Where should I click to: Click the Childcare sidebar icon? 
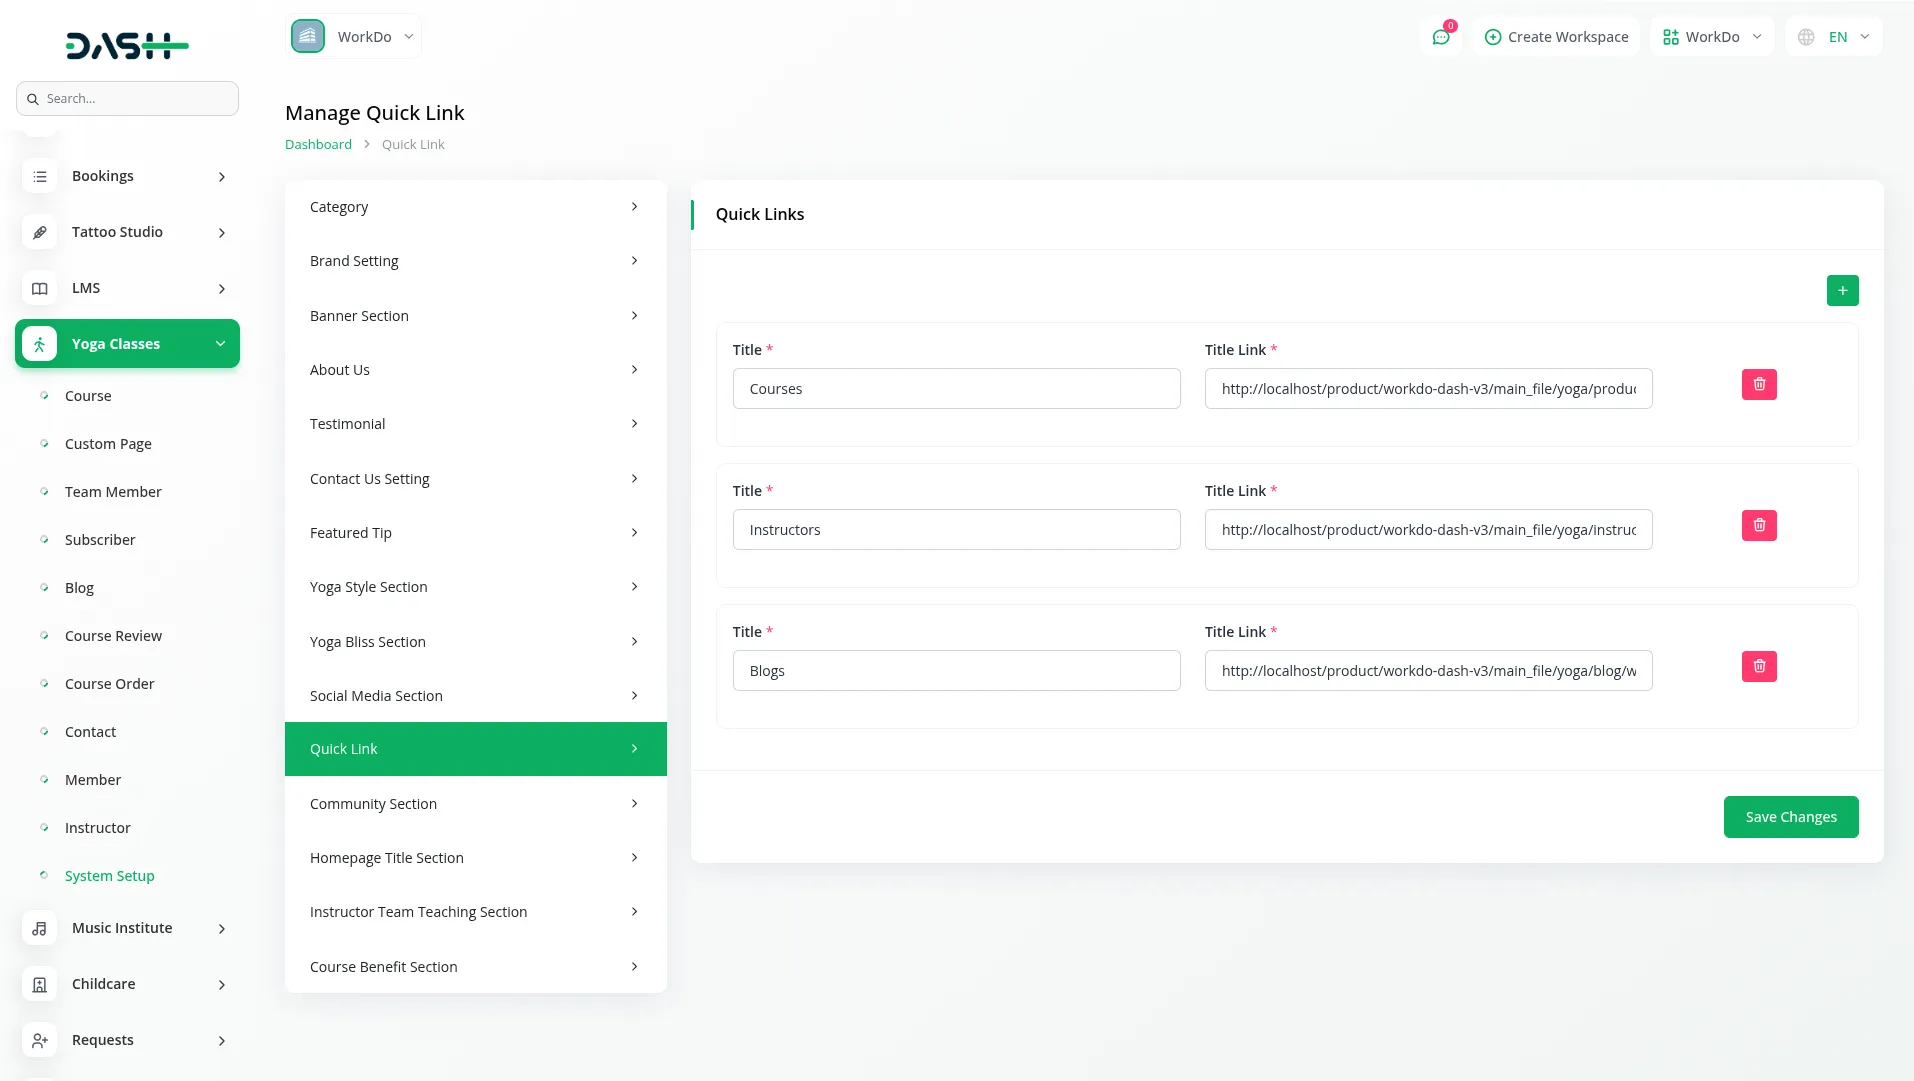(40, 984)
